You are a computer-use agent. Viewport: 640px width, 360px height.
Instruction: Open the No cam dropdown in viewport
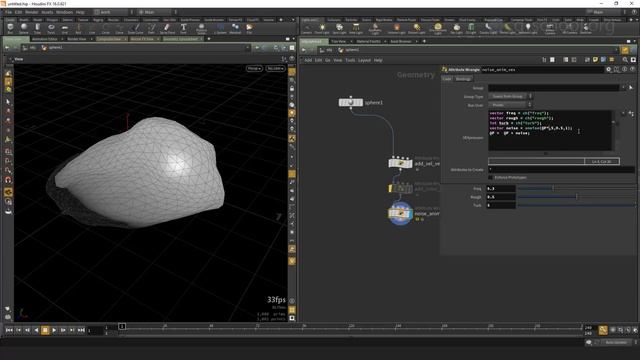click(276, 68)
